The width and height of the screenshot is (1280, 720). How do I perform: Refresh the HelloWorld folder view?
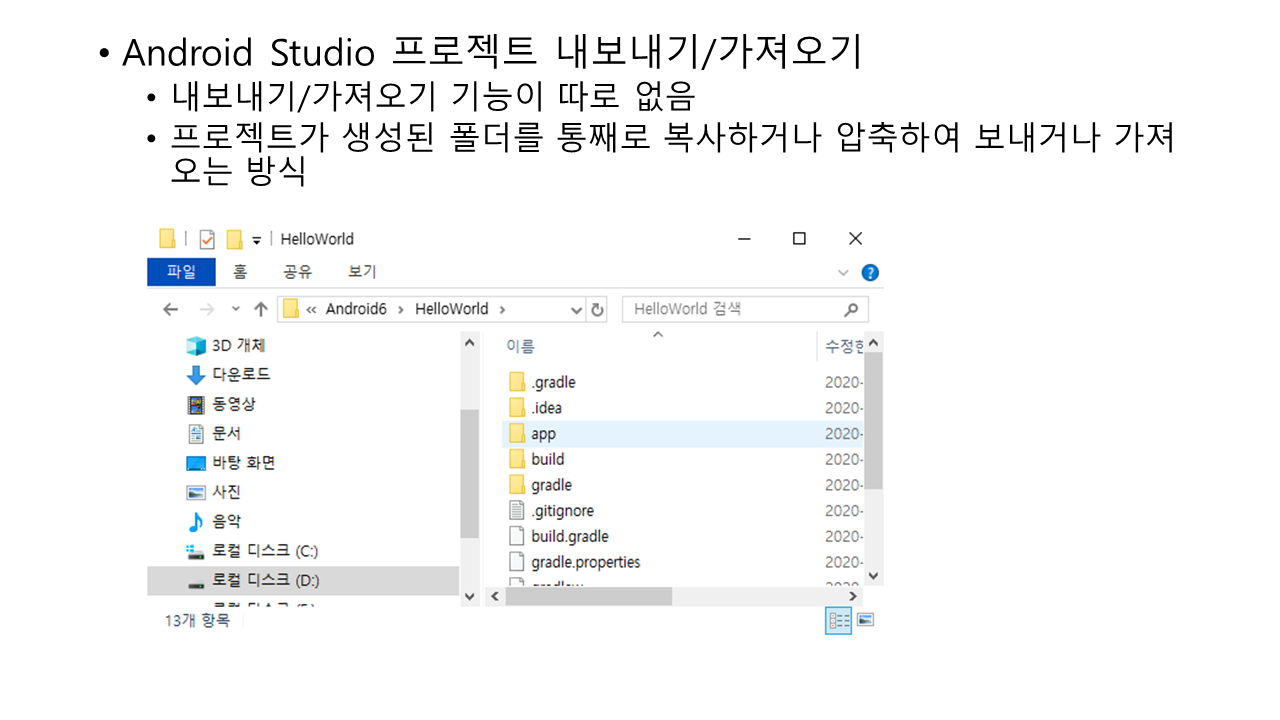(598, 310)
